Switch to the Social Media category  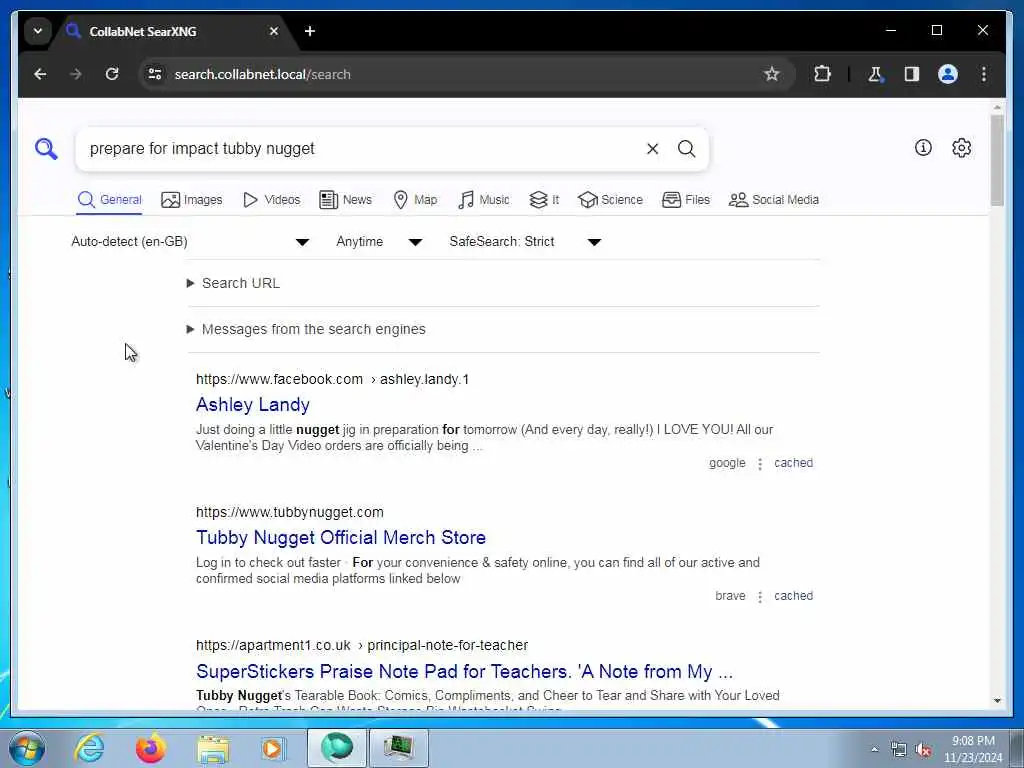coord(774,200)
